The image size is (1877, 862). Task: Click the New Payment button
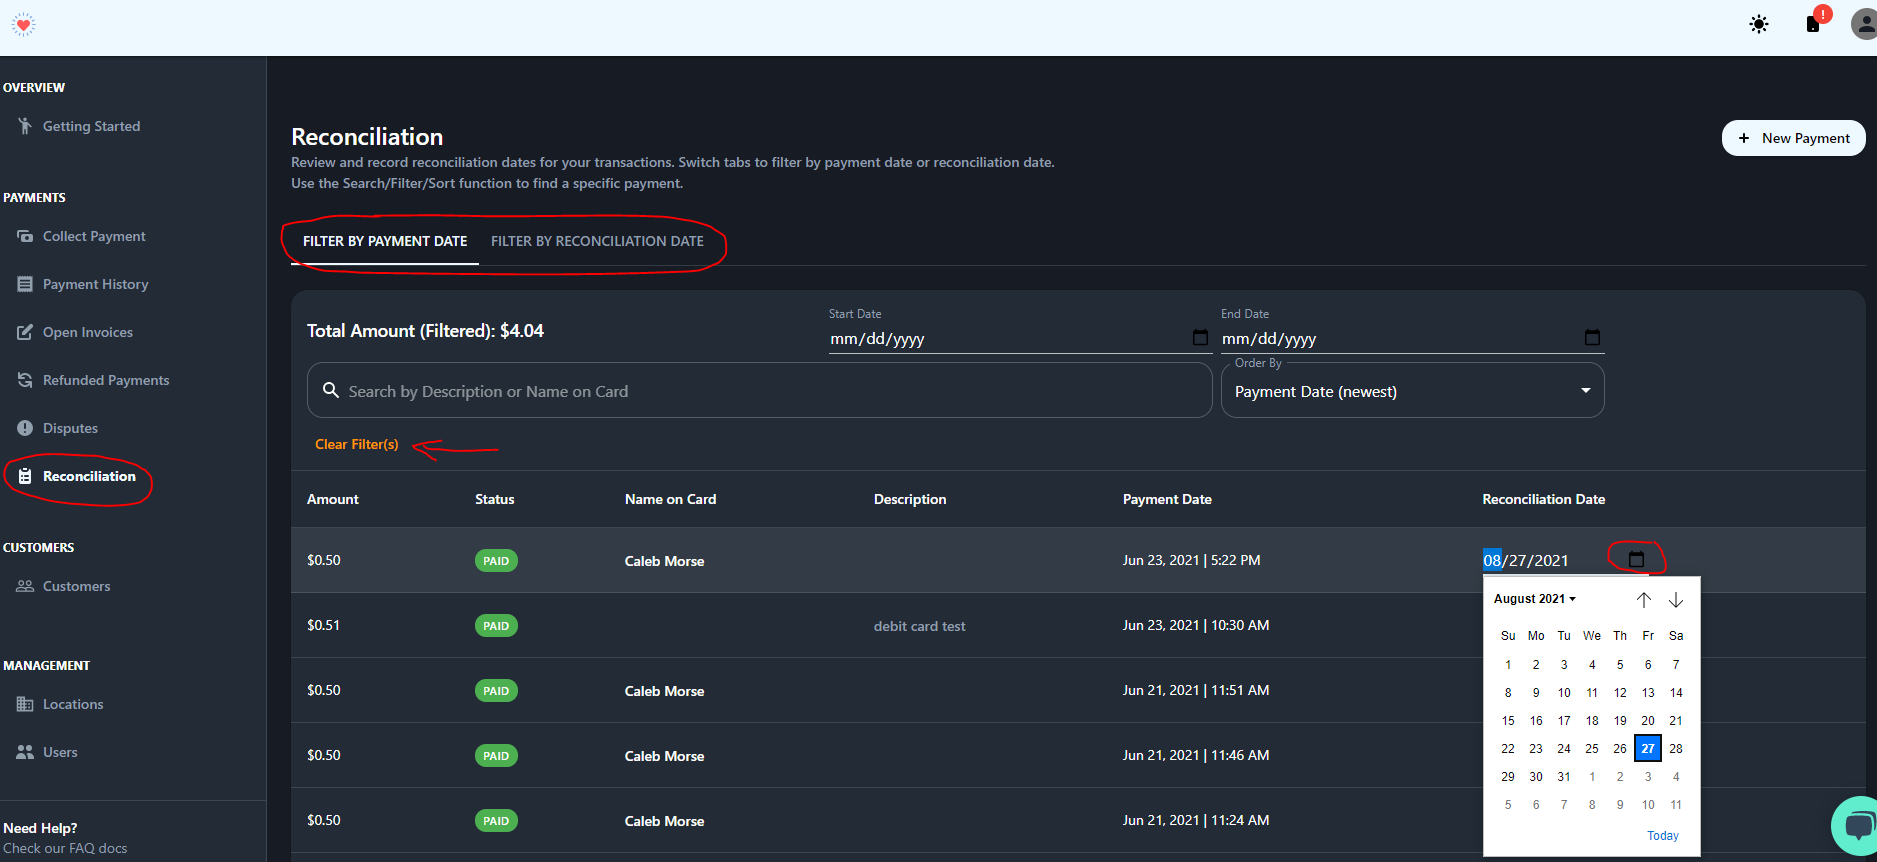1793,138
